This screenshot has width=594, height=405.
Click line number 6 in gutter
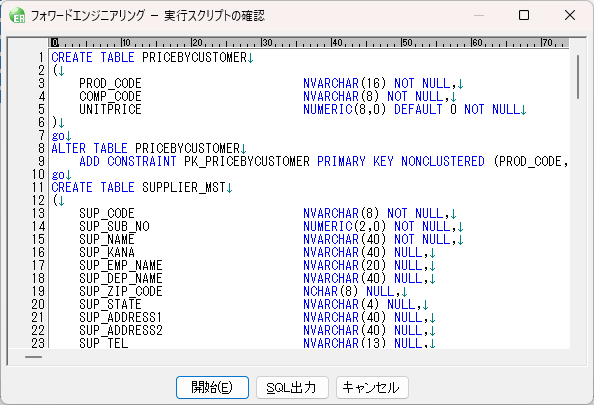coord(41,122)
